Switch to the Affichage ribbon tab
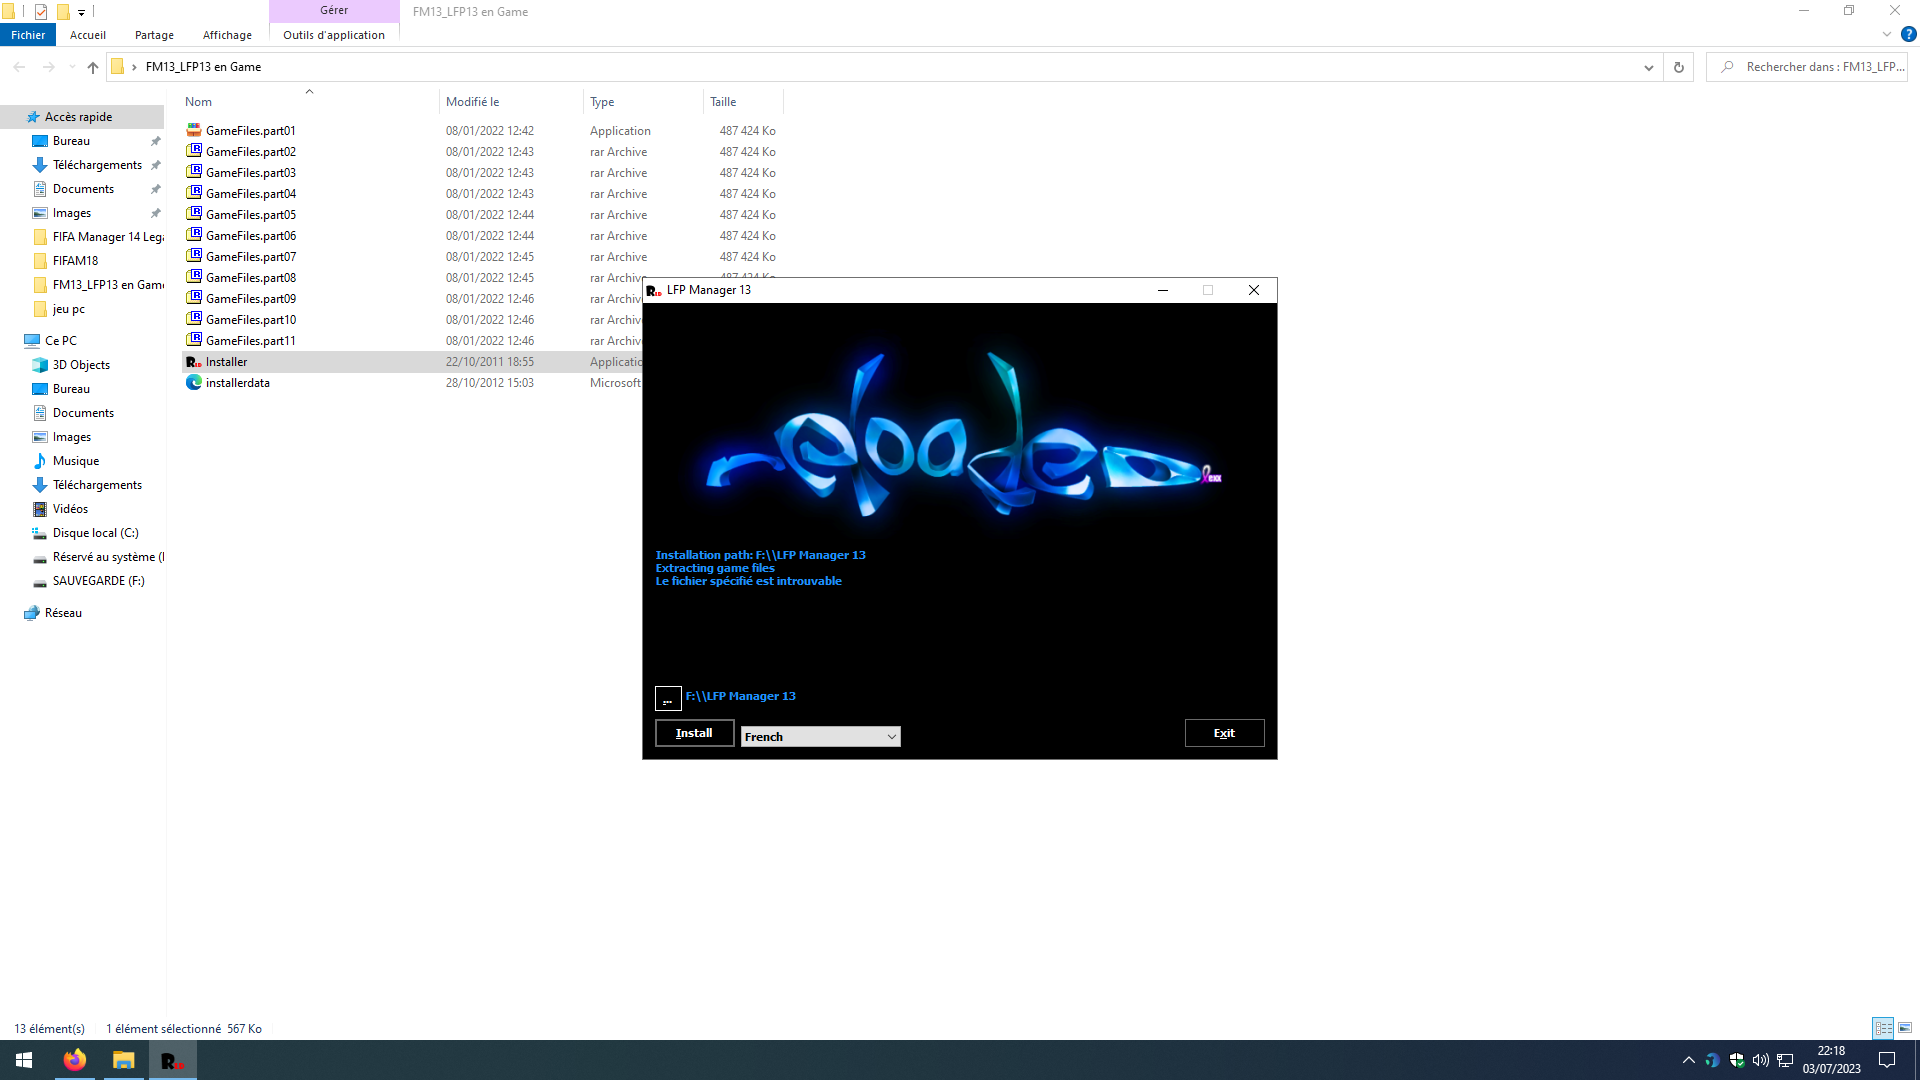Image resolution: width=1920 pixels, height=1080 pixels. pyautogui.click(x=227, y=35)
